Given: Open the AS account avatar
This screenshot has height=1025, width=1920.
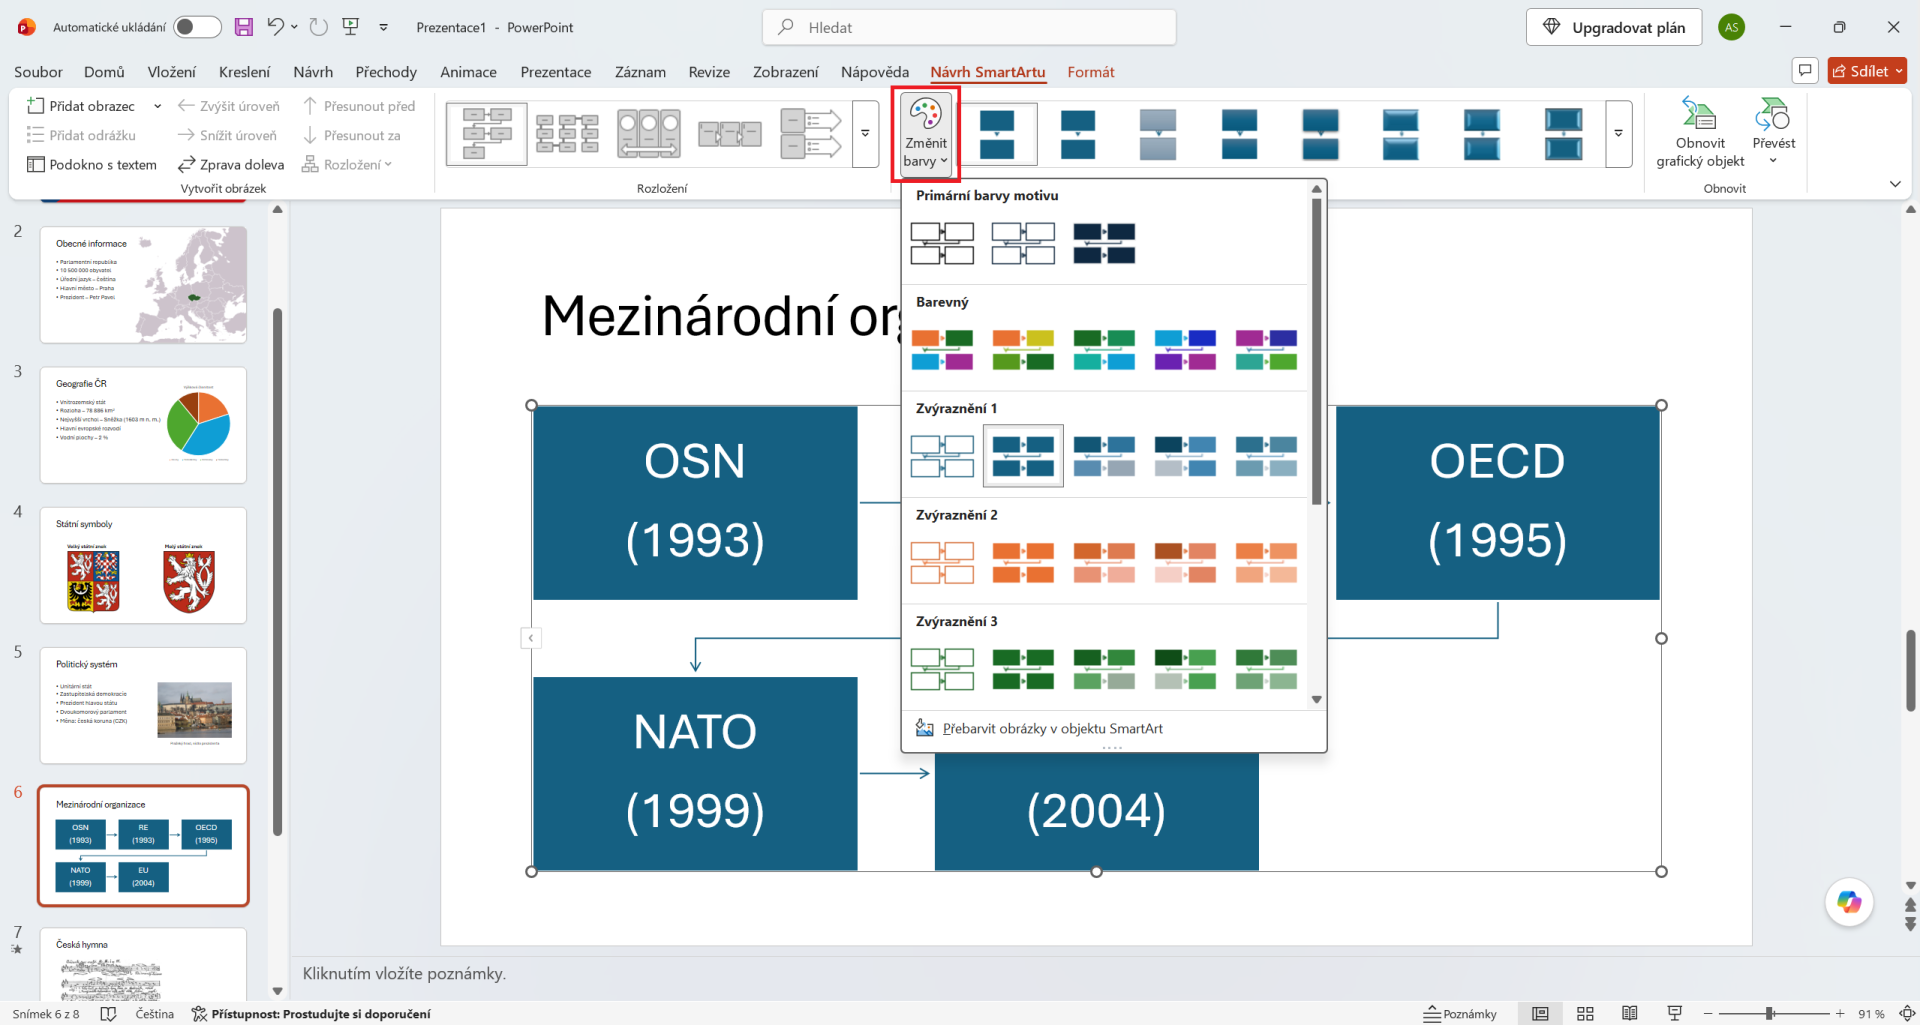Looking at the screenshot, I should pyautogui.click(x=1732, y=27).
